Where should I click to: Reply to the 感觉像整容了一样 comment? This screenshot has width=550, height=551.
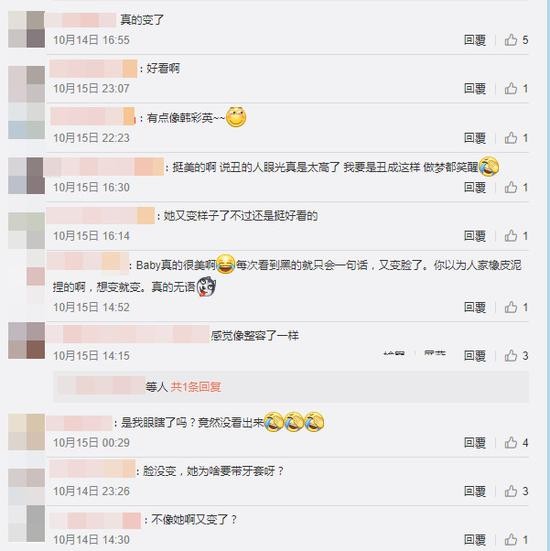(475, 356)
